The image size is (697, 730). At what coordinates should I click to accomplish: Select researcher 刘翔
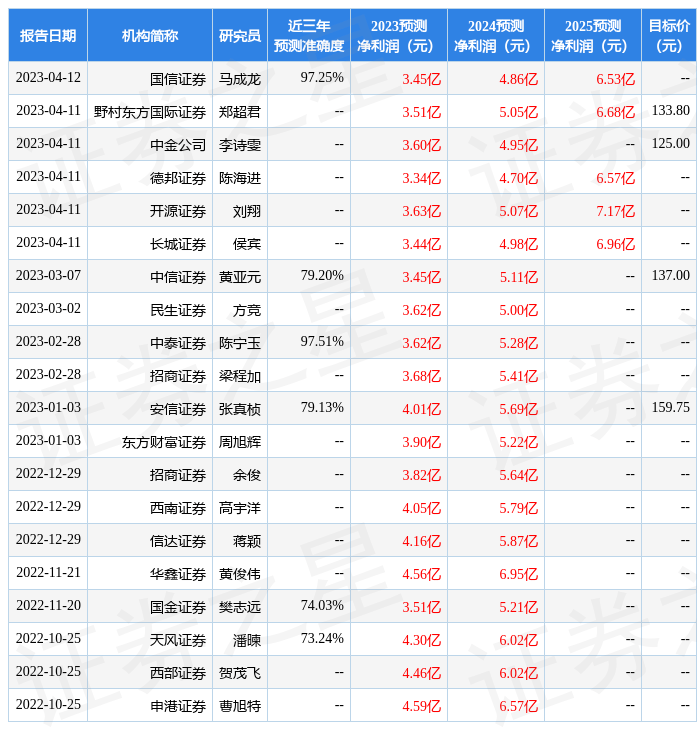tap(247, 211)
